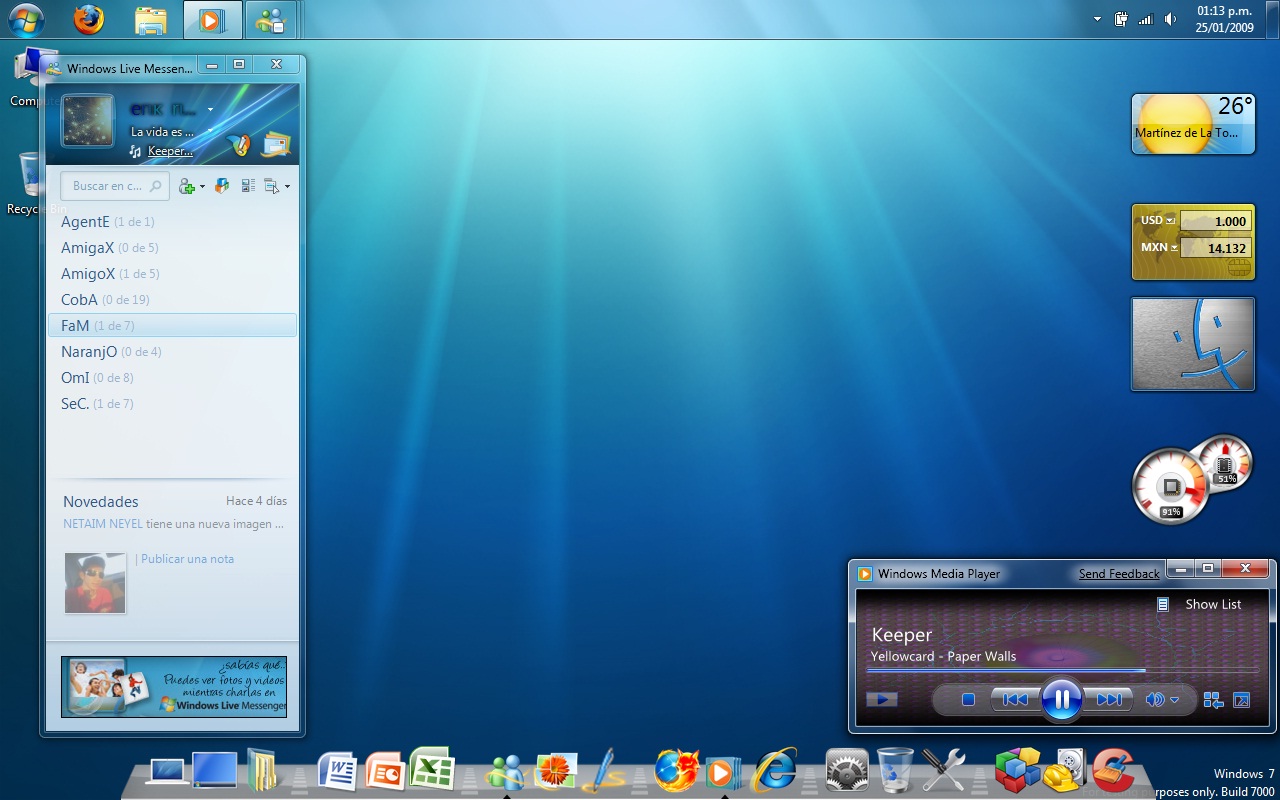
Task: Open the USD currency dropdown in gadget
Action: coord(1170,221)
